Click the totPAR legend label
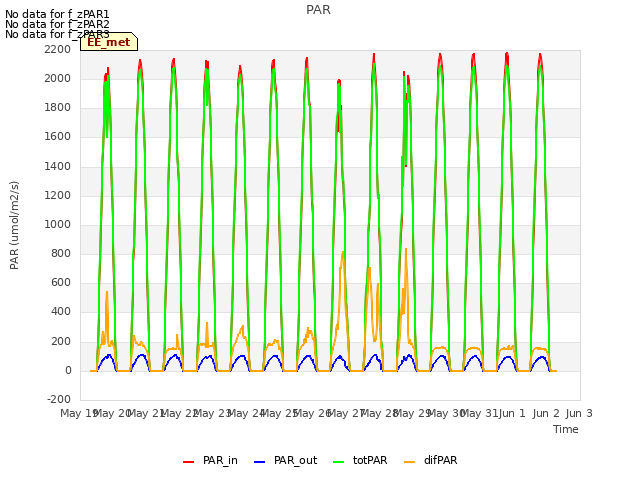 click(x=370, y=460)
